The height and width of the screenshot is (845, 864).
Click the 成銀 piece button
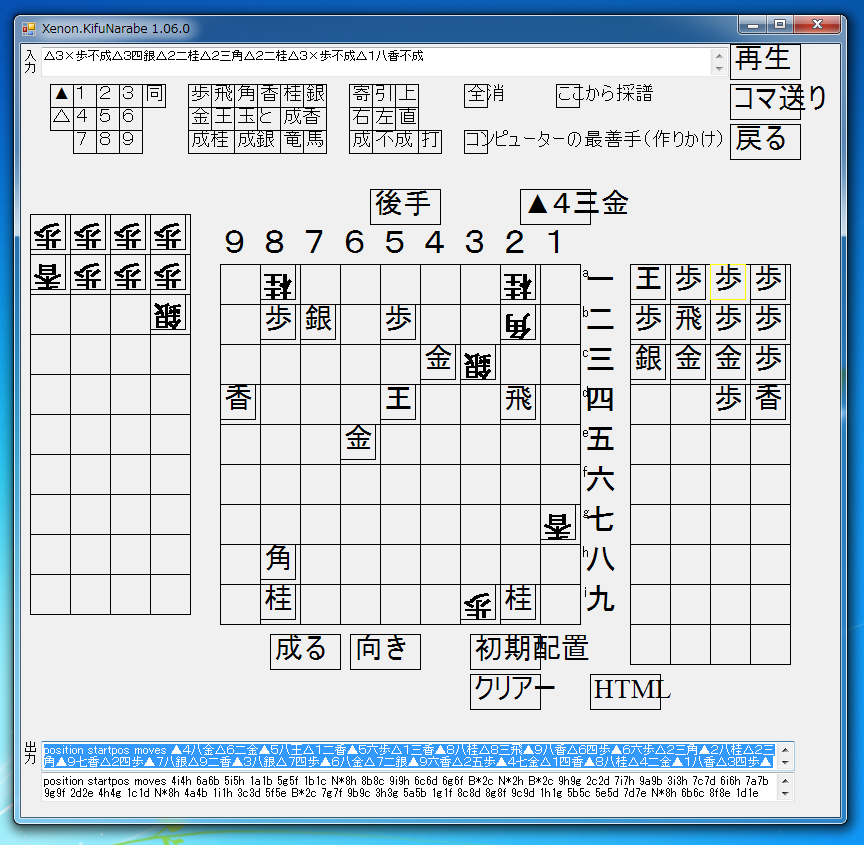(x=258, y=141)
